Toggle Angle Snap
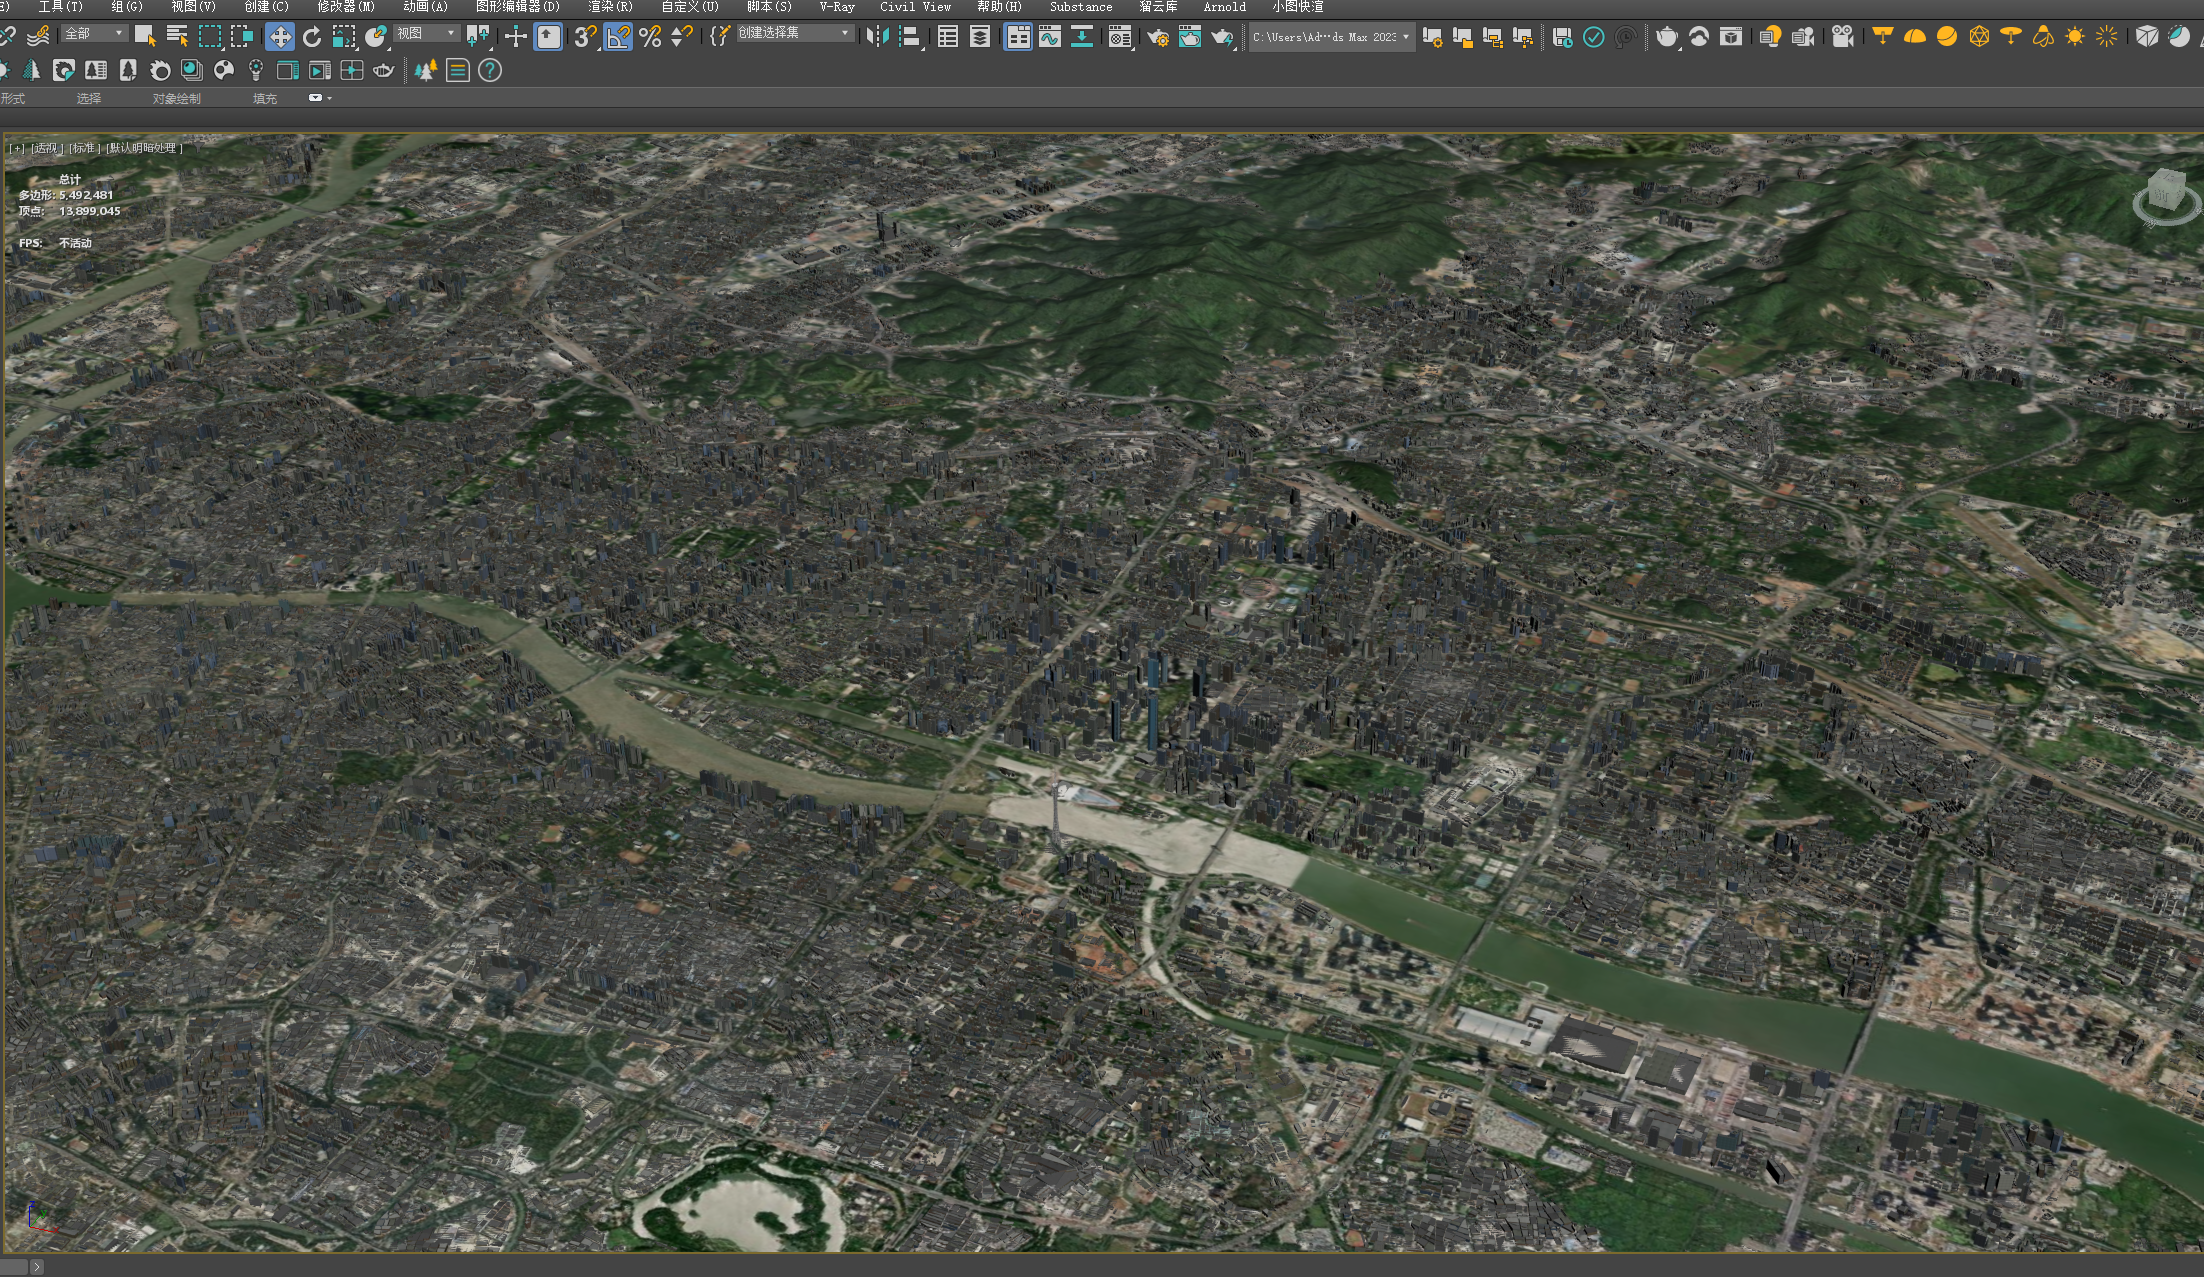Viewport: 2204px width, 1277px height. 618,37
